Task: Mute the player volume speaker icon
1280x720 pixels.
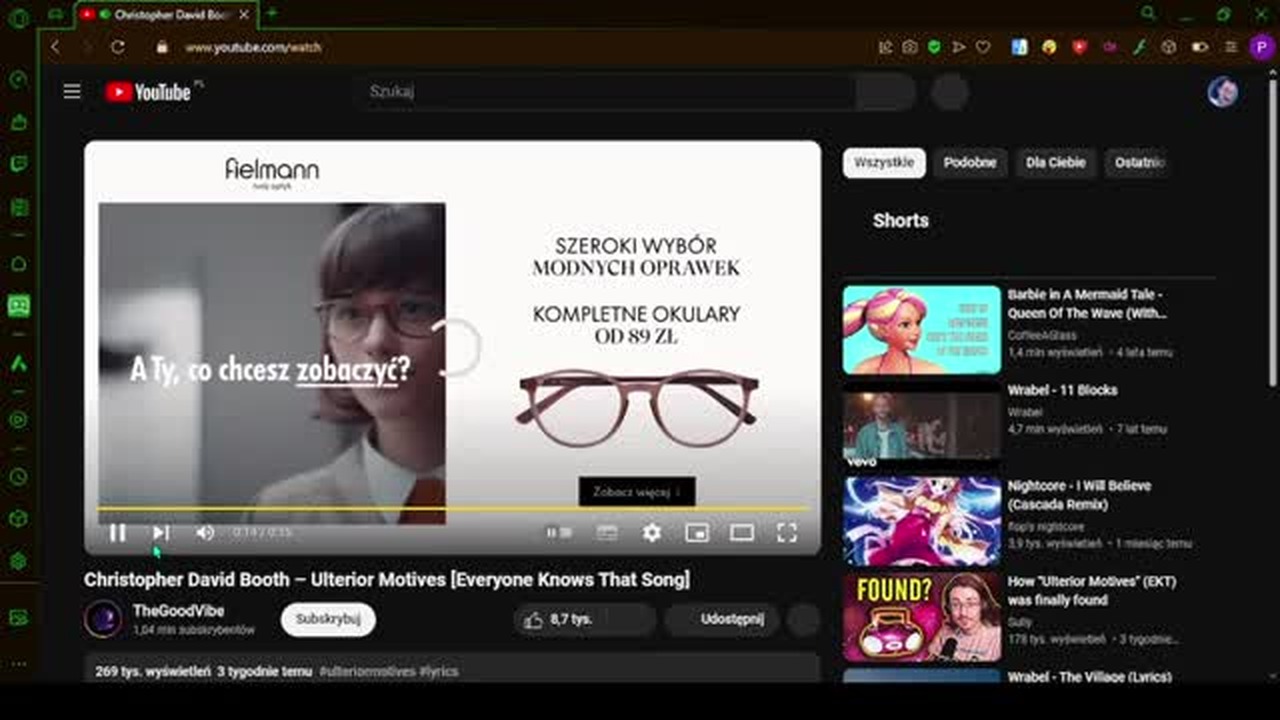Action: pyautogui.click(x=205, y=533)
